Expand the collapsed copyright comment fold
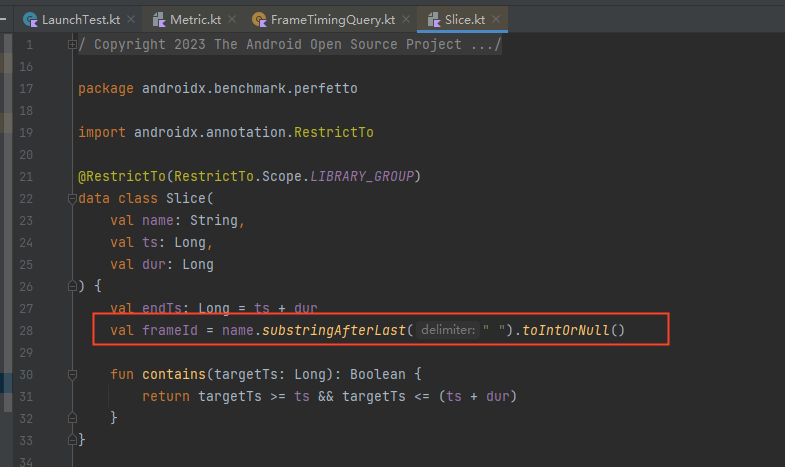The width and height of the screenshot is (785, 467). (72, 45)
